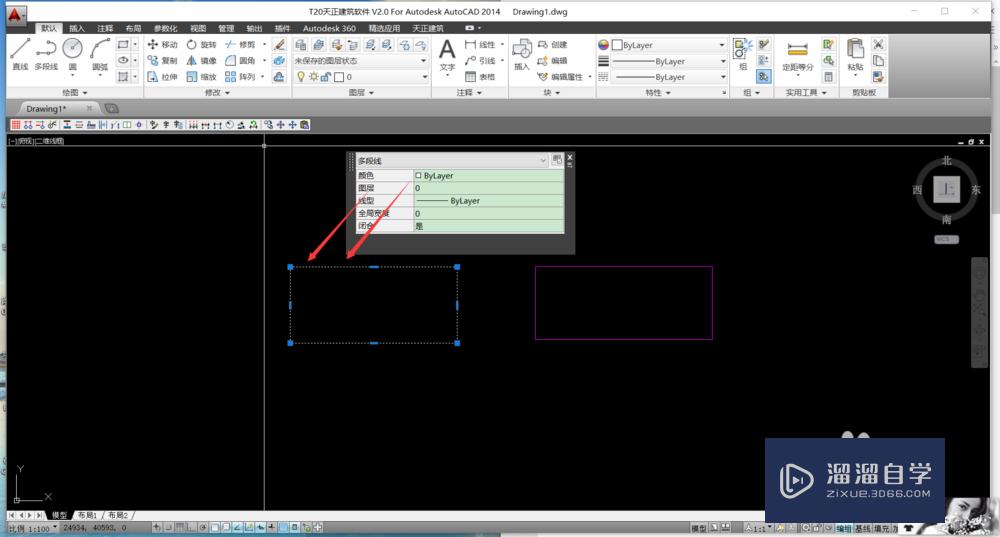1000x537 pixels.
Task: Click the 旋转 (Rotate) tool
Action: point(202,45)
